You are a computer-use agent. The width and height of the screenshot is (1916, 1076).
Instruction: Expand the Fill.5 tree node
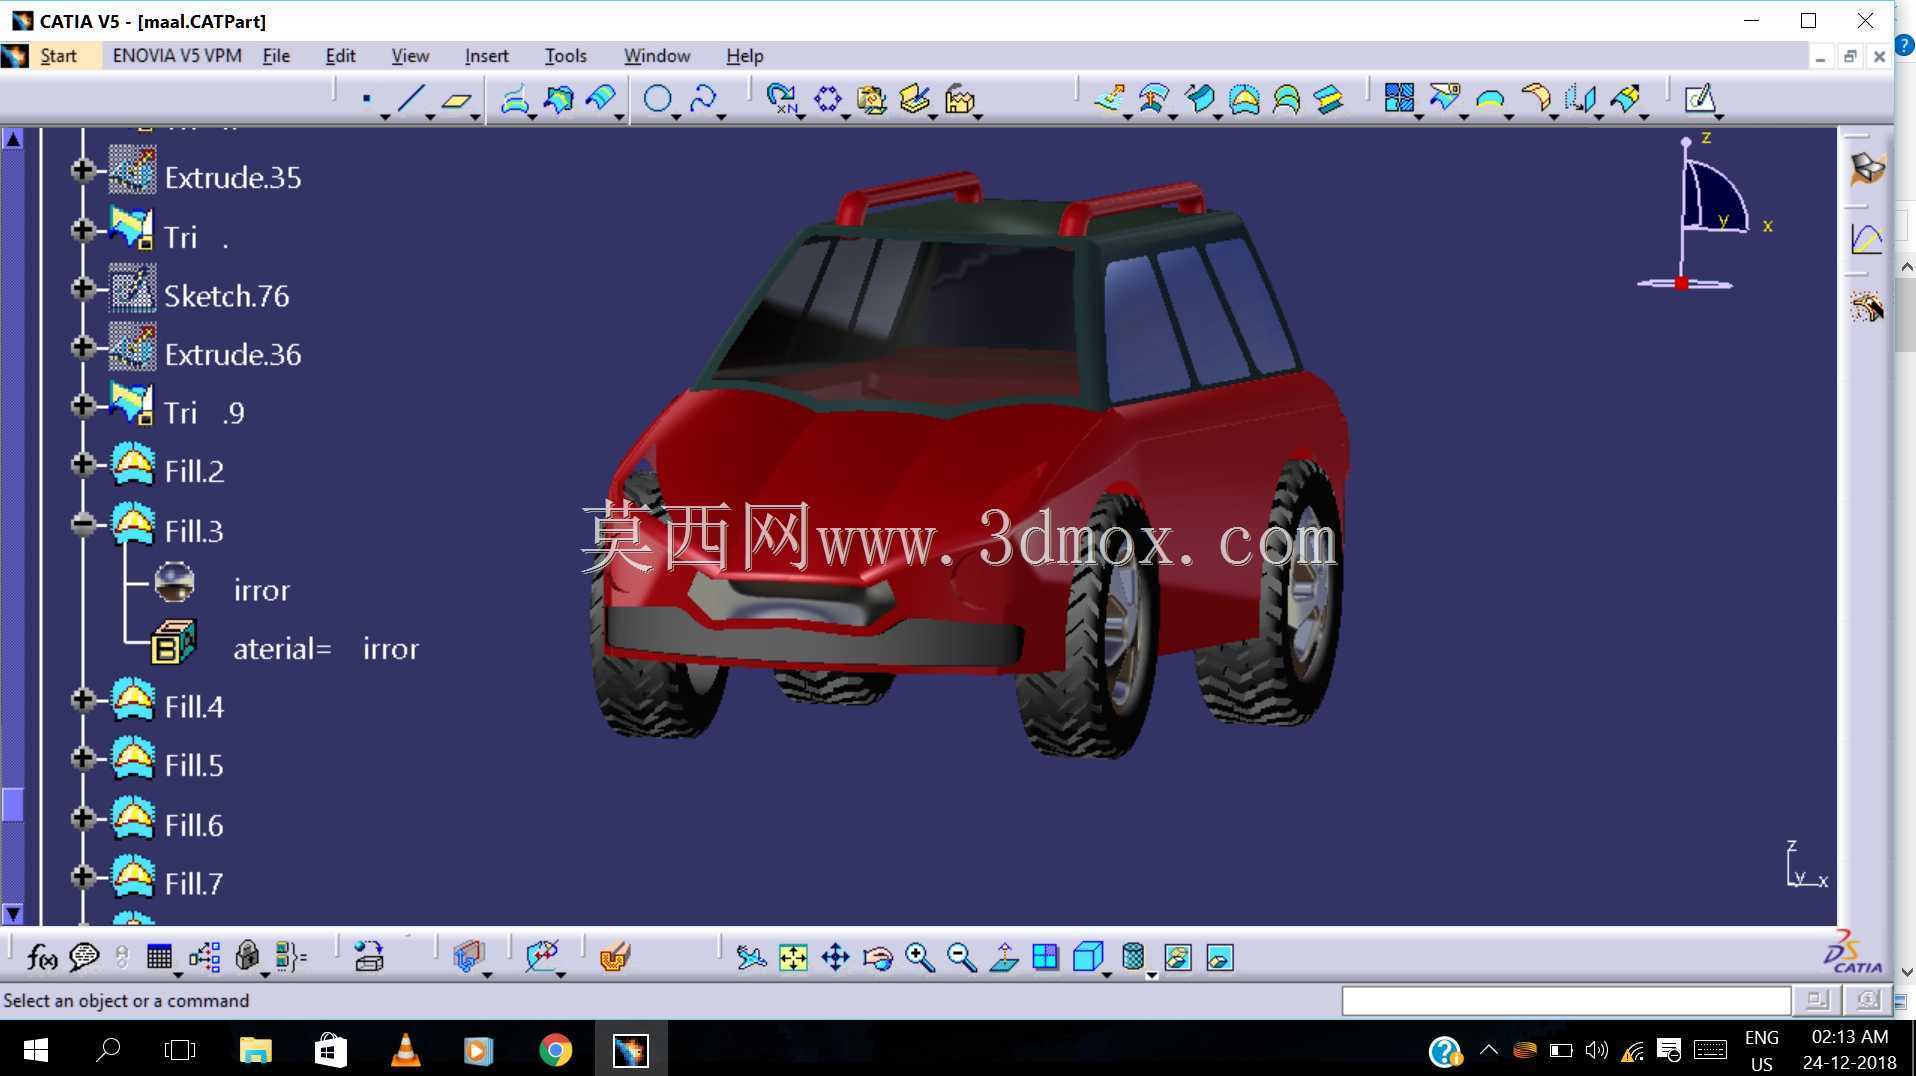point(83,759)
